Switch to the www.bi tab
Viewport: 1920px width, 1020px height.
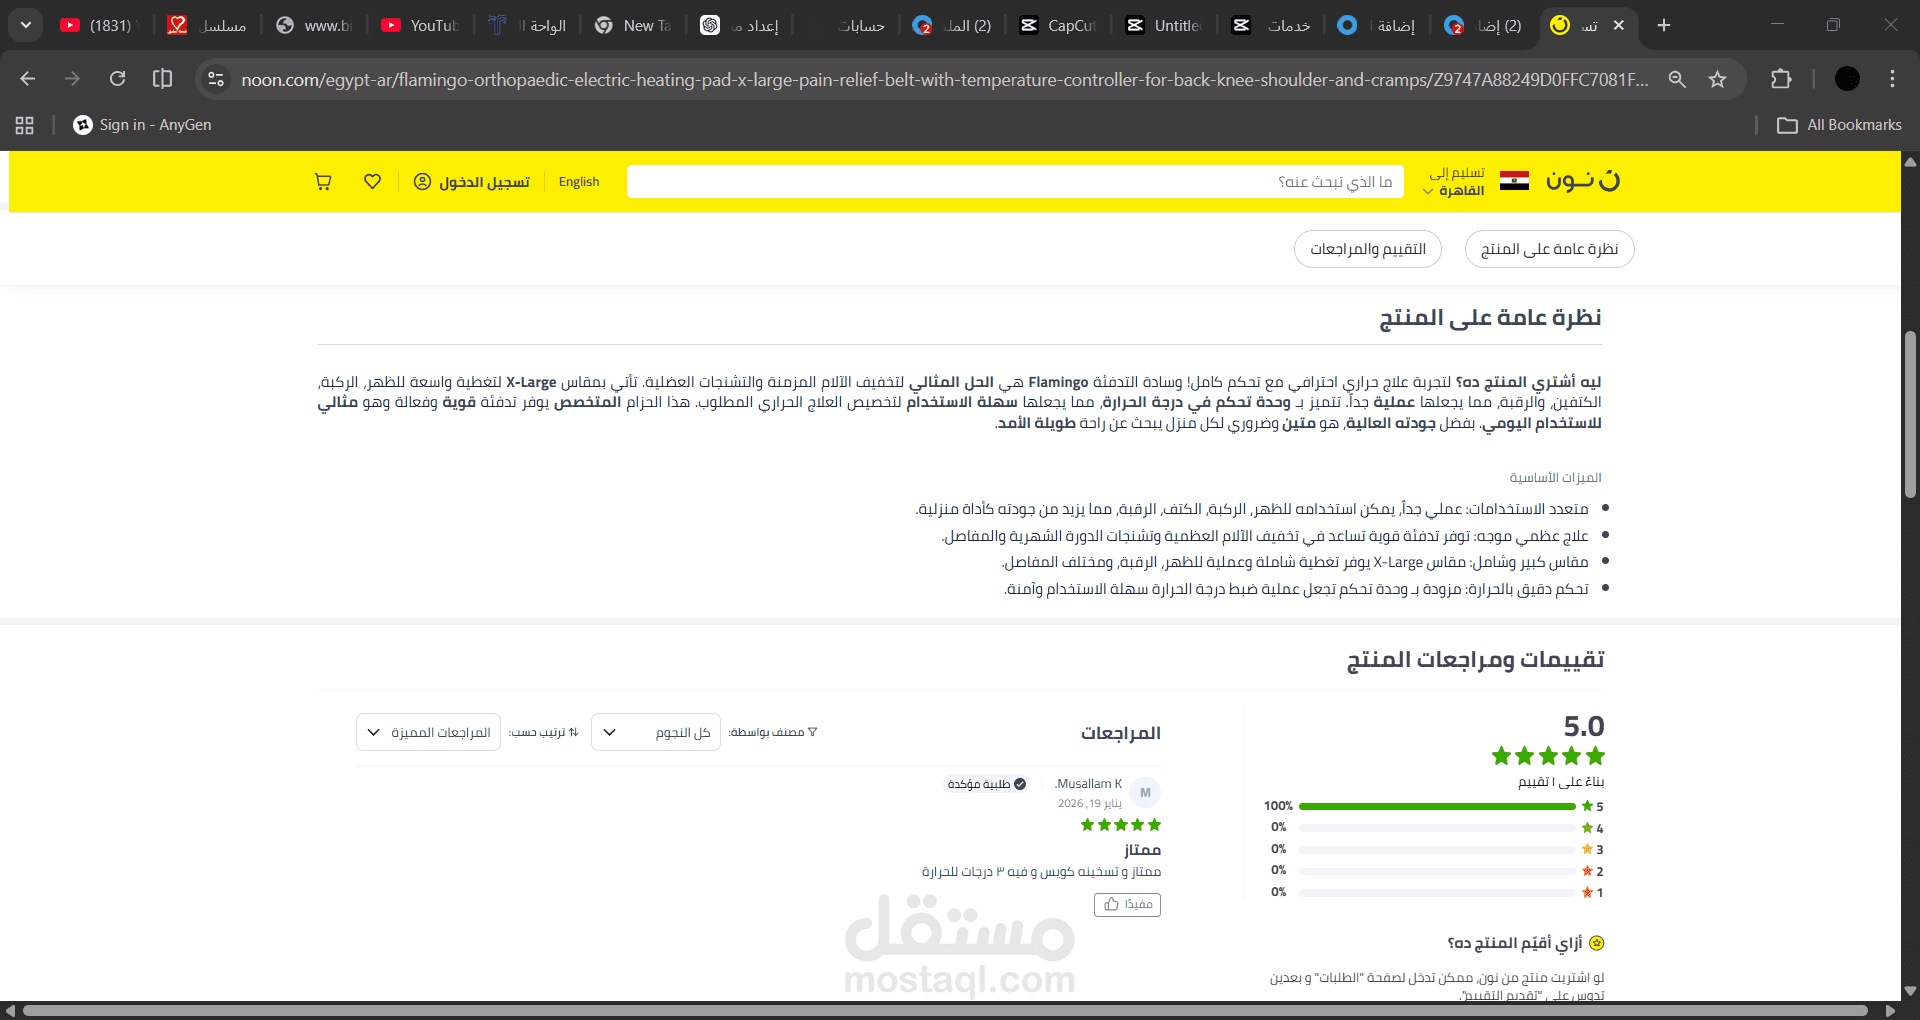click(x=314, y=25)
